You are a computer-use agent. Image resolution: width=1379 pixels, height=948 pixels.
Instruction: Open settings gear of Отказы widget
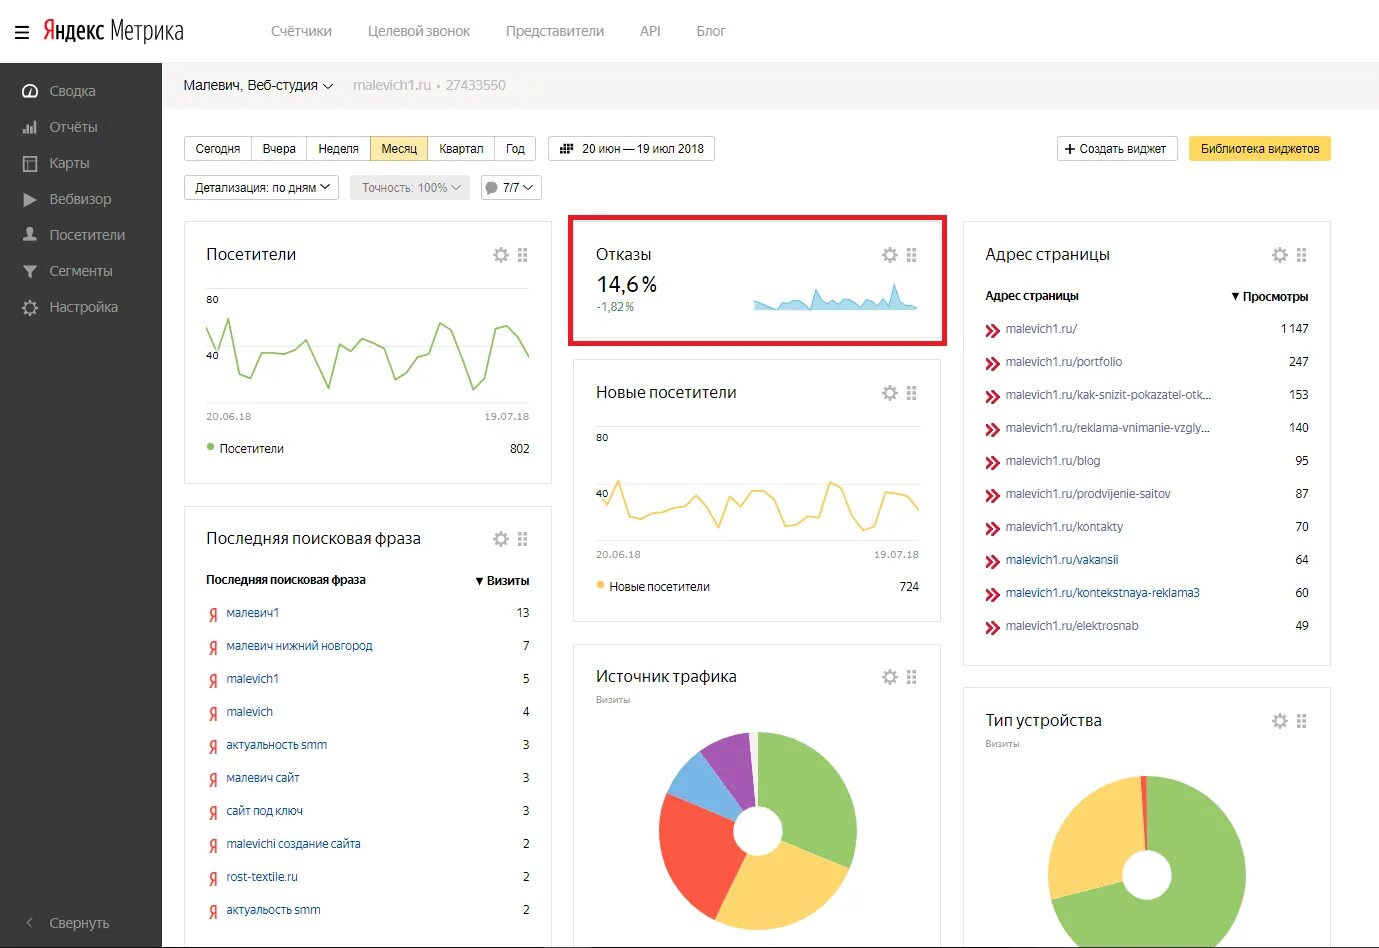[x=890, y=255]
